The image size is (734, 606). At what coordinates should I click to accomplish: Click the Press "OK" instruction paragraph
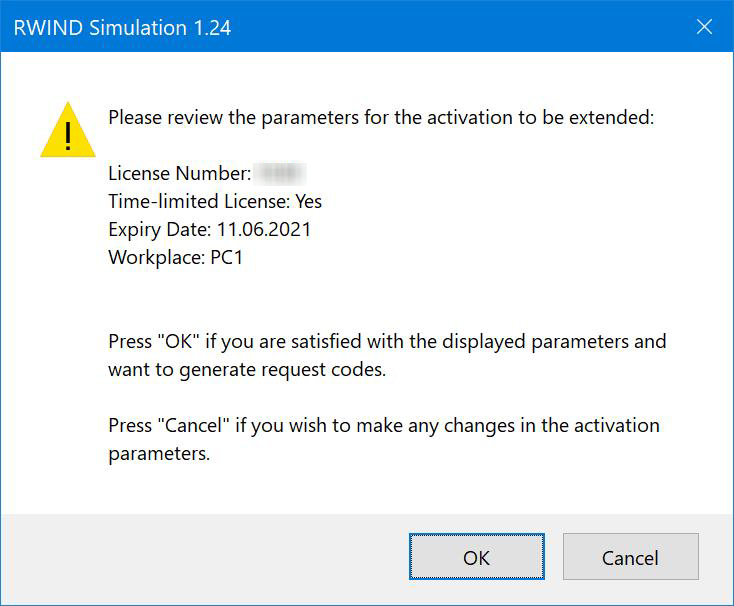[386, 355]
